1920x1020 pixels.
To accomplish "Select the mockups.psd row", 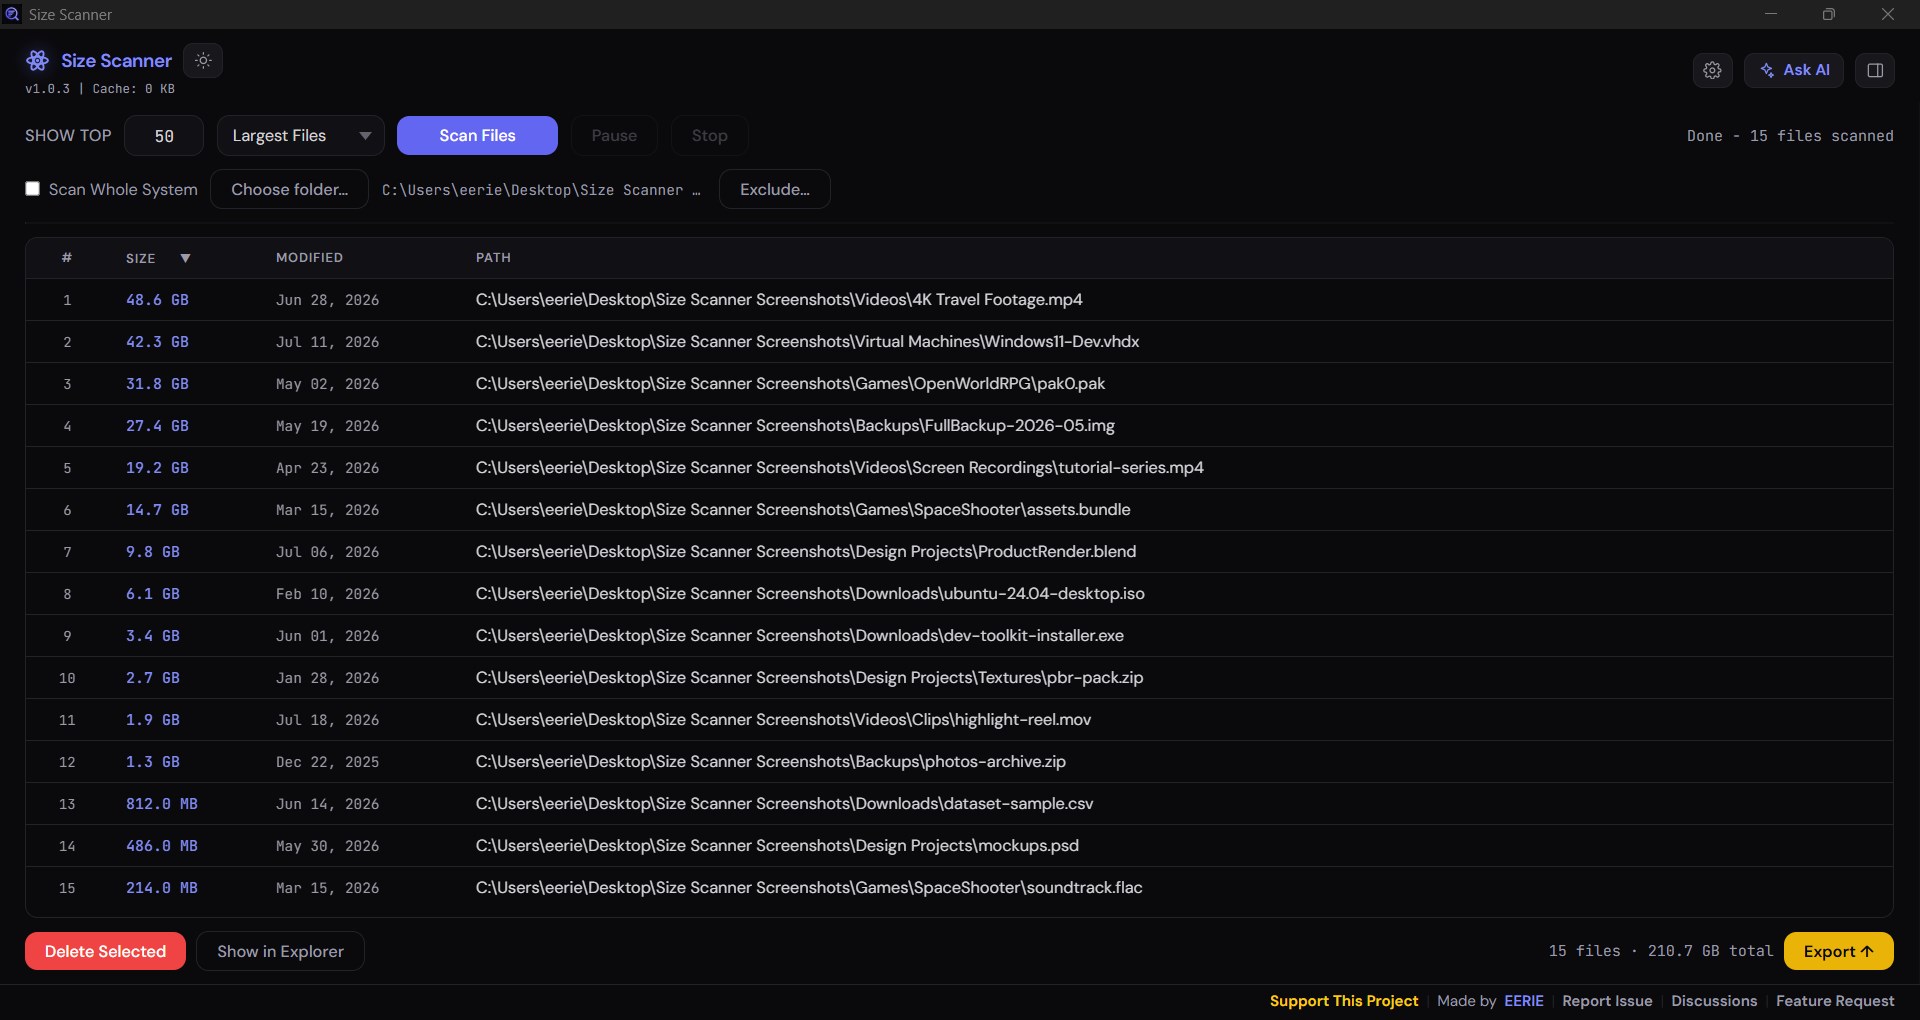I will coord(959,846).
